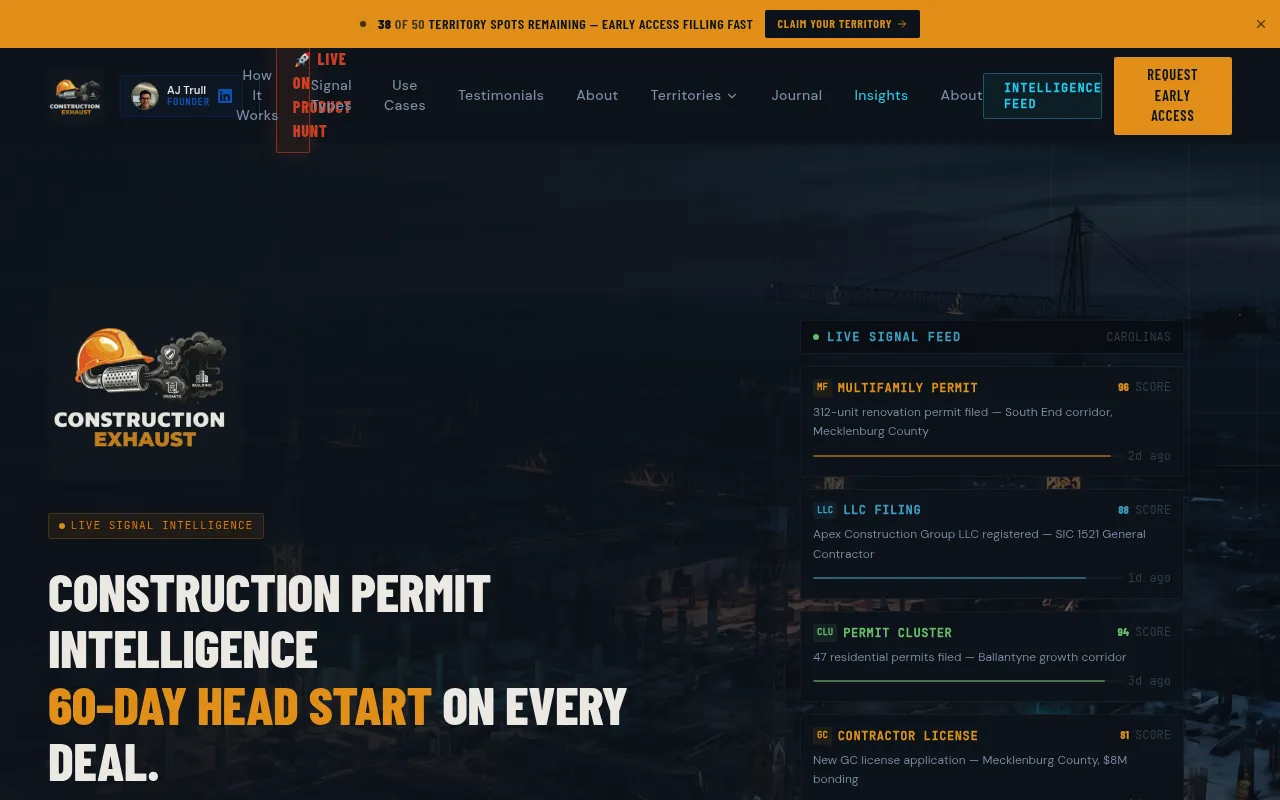Dismiss the top announcement banner
1280x800 pixels.
click(x=1261, y=24)
